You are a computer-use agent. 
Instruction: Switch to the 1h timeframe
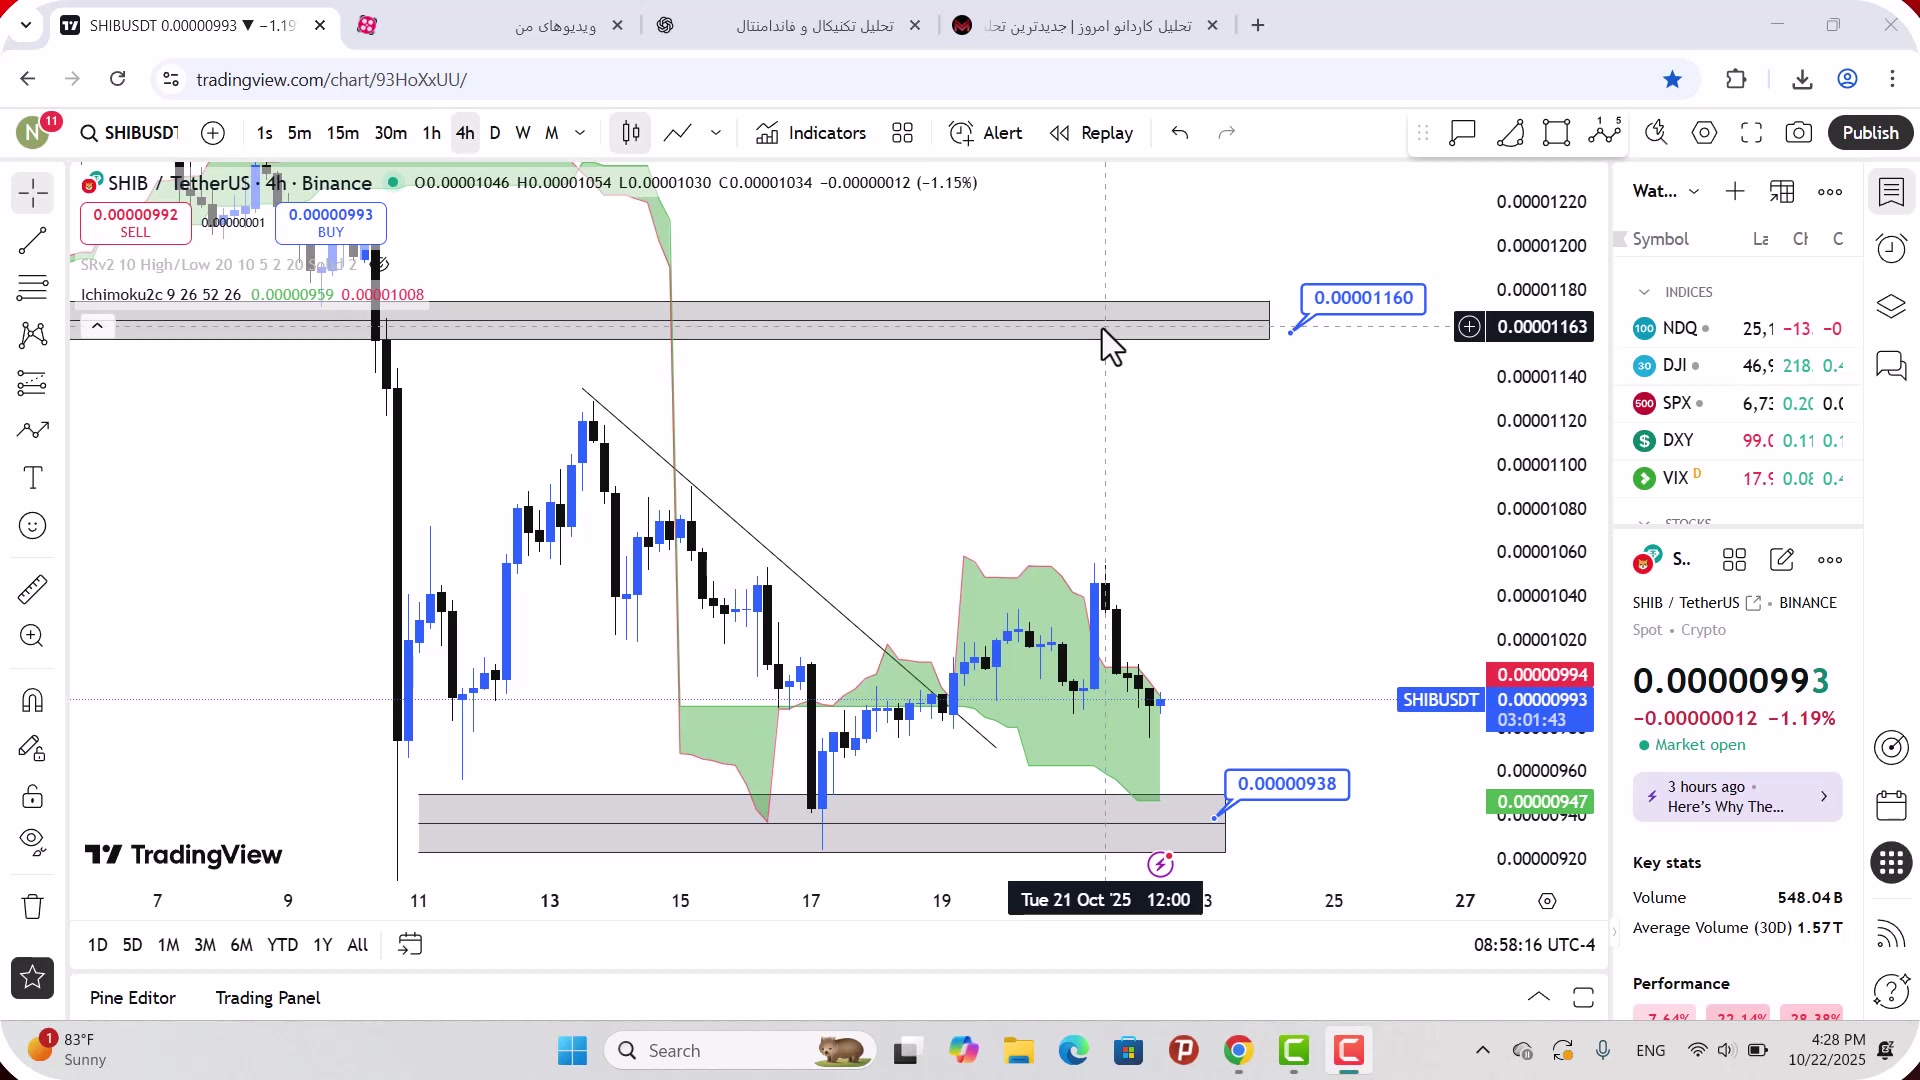click(x=431, y=133)
